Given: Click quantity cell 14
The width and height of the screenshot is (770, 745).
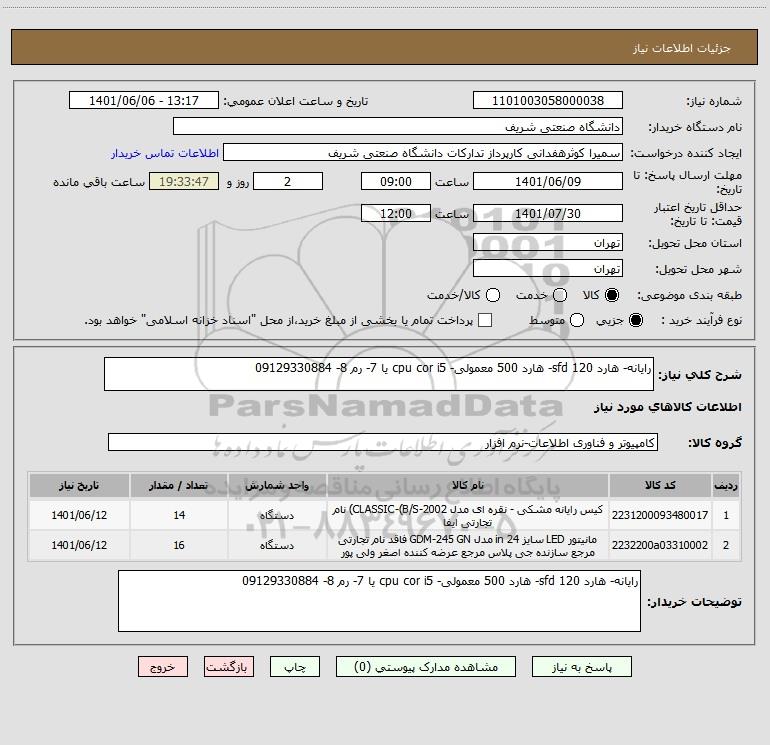Looking at the screenshot, I should click(179, 515).
